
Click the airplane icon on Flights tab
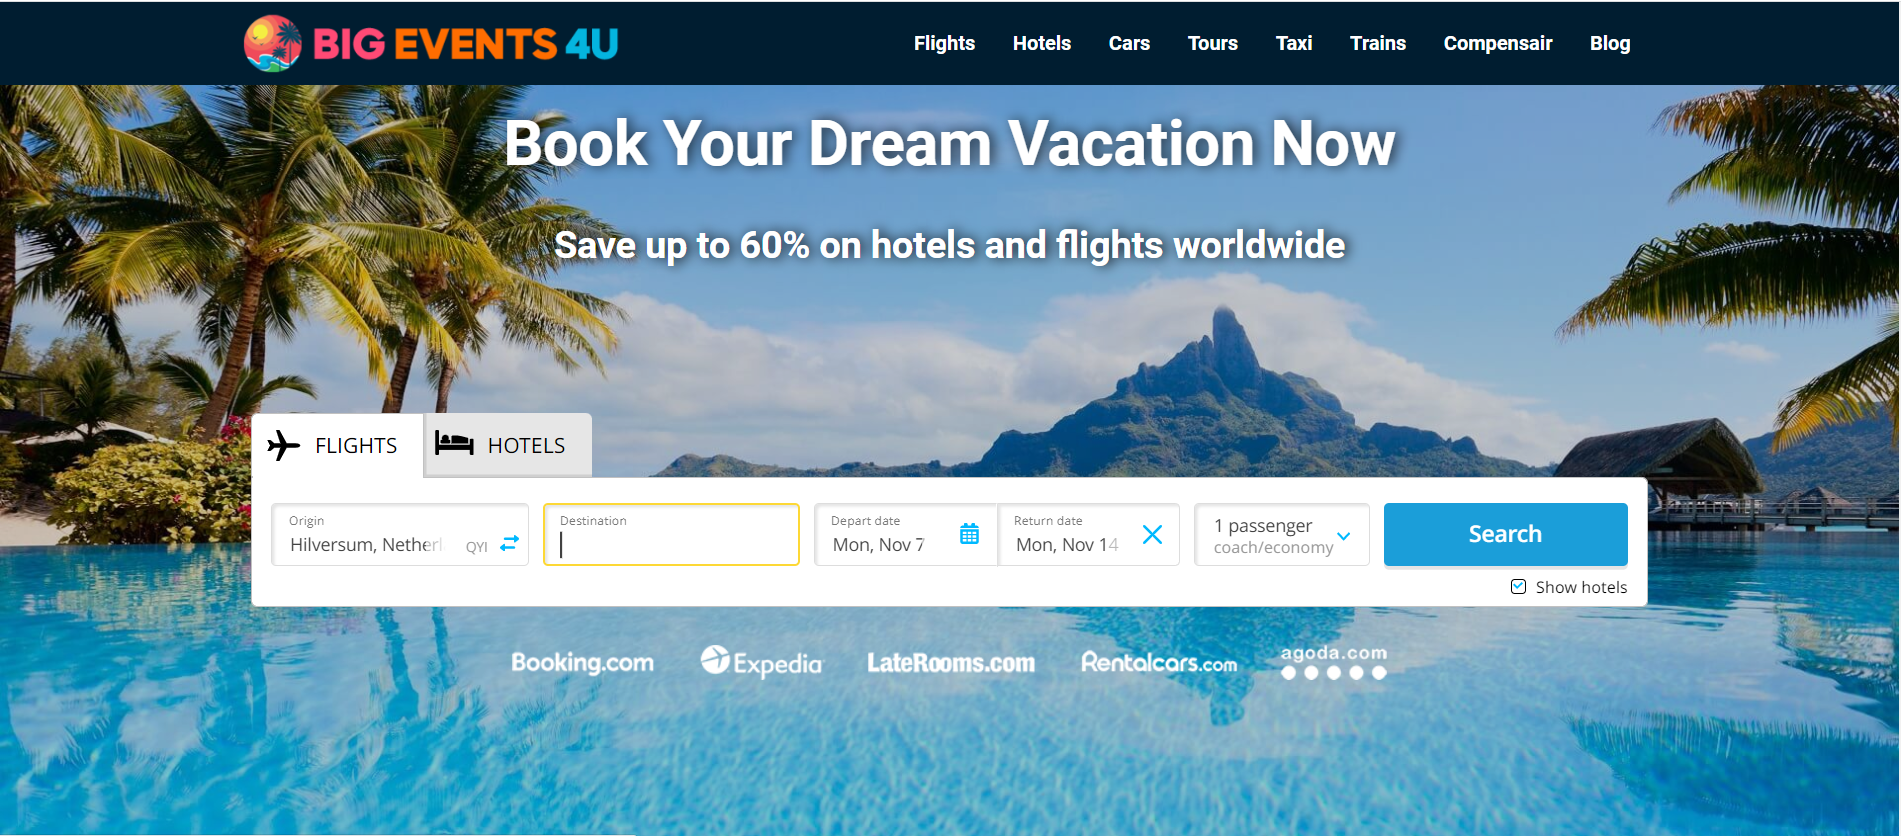(284, 445)
